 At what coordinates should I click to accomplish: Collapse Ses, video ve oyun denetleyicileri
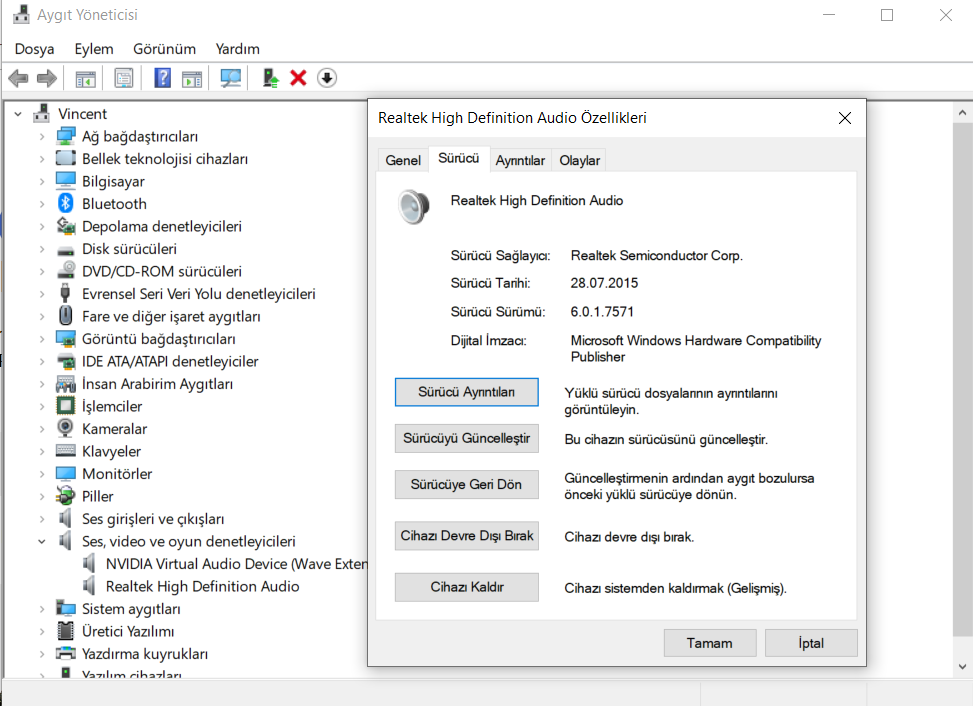[x=42, y=542]
